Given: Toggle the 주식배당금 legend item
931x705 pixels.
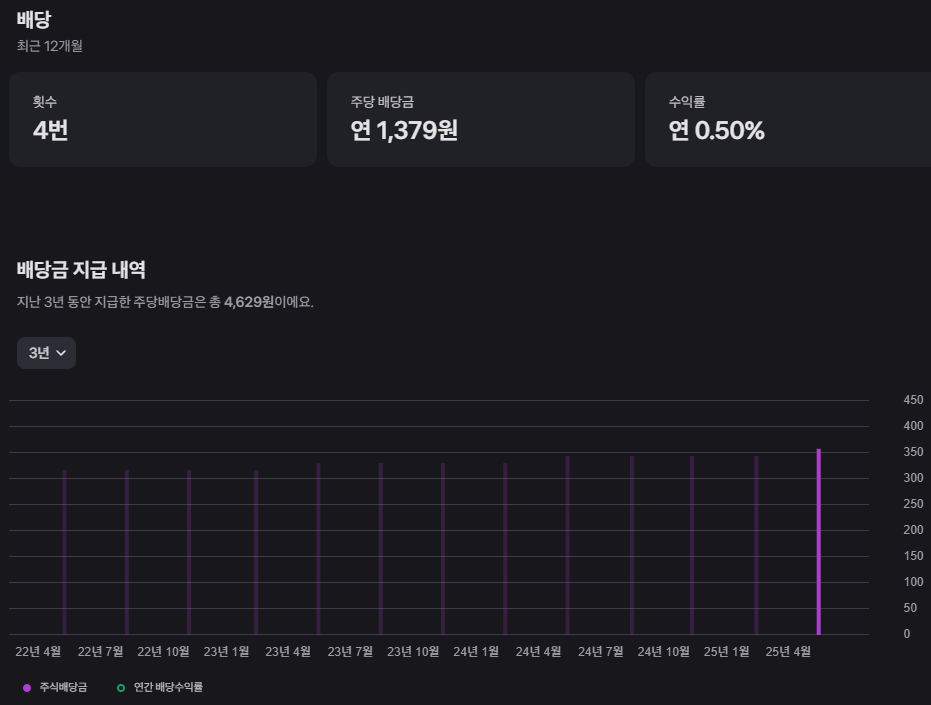Looking at the screenshot, I should click(55, 687).
